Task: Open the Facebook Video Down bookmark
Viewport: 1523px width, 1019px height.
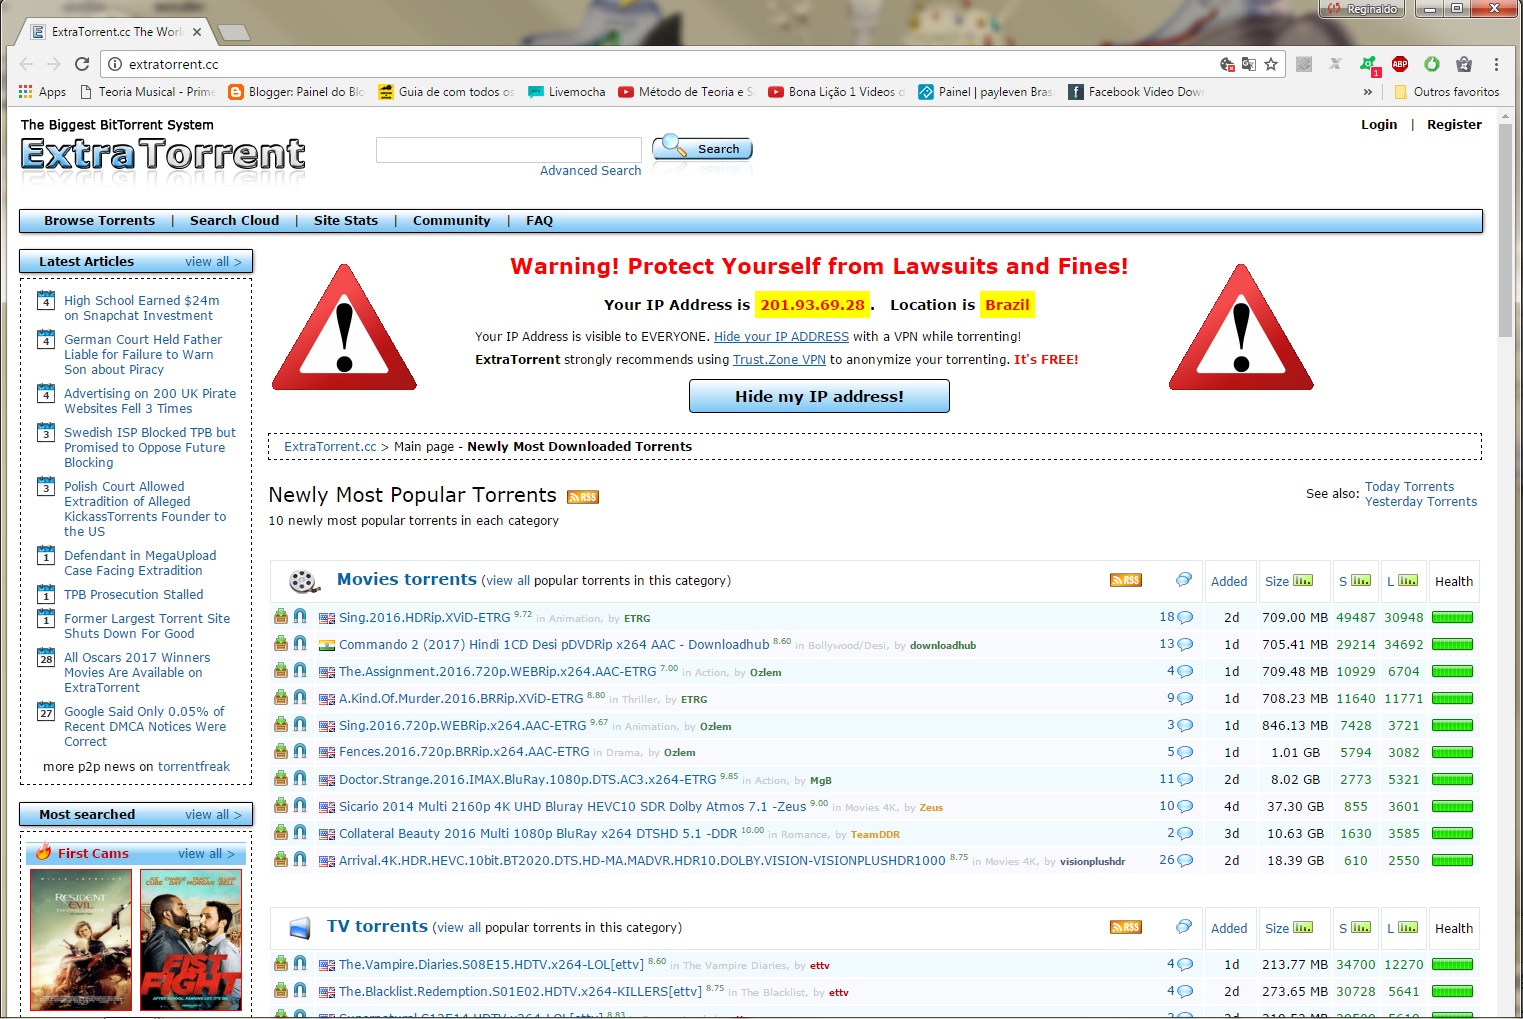Action: [x=1136, y=92]
